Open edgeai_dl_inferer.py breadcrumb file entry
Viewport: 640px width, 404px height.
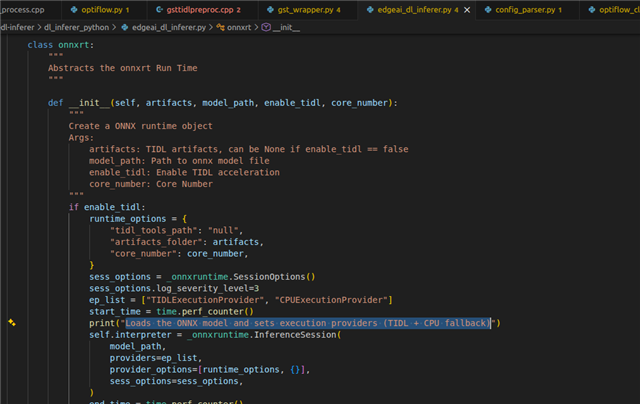(169, 27)
